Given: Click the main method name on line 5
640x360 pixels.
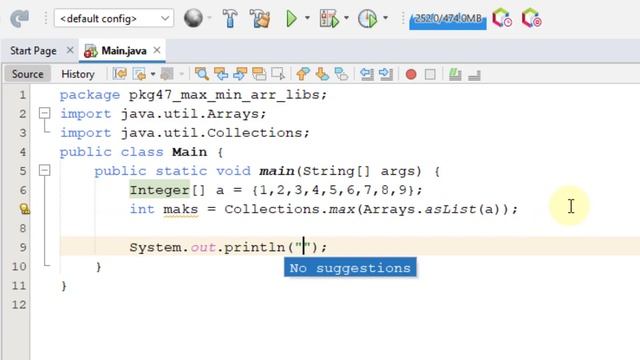Looking at the screenshot, I should click(x=276, y=171).
